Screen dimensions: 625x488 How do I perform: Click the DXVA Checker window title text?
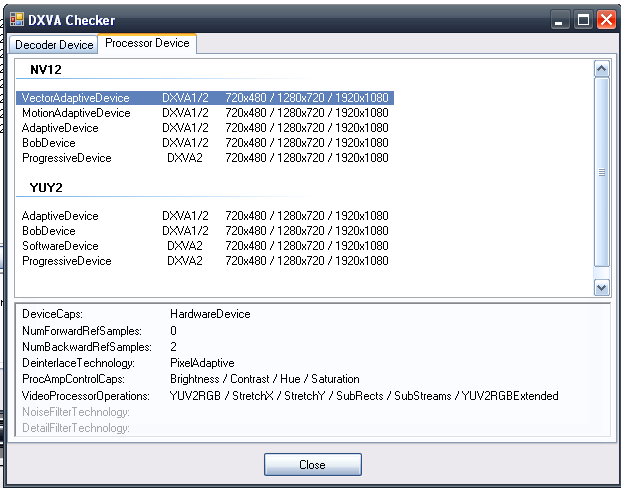coord(71,20)
